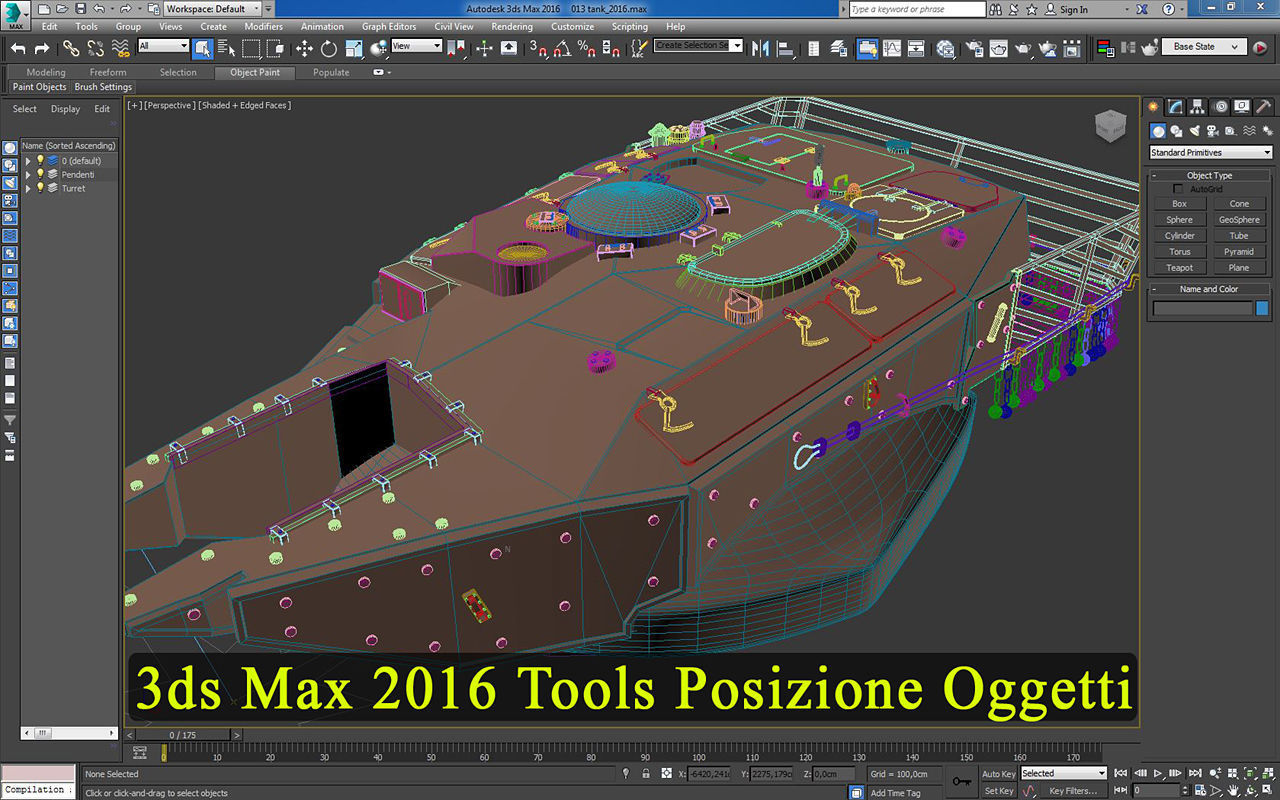1280x800 pixels.
Task: Open the key filter Selected dropdown
Action: [x=1063, y=774]
